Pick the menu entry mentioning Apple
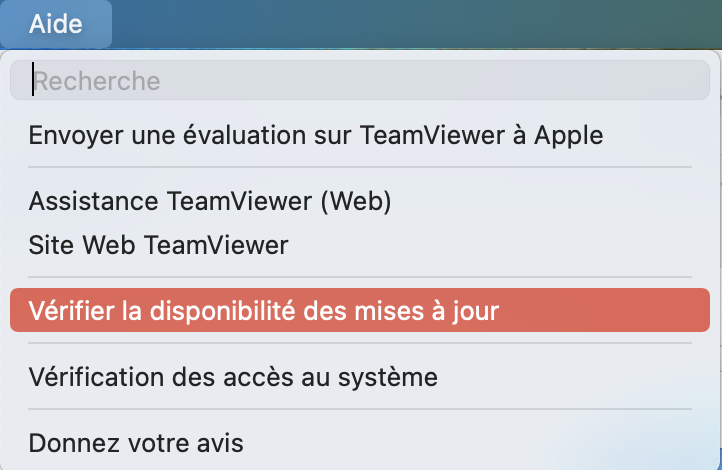The height and width of the screenshot is (470, 722). coord(316,134)
